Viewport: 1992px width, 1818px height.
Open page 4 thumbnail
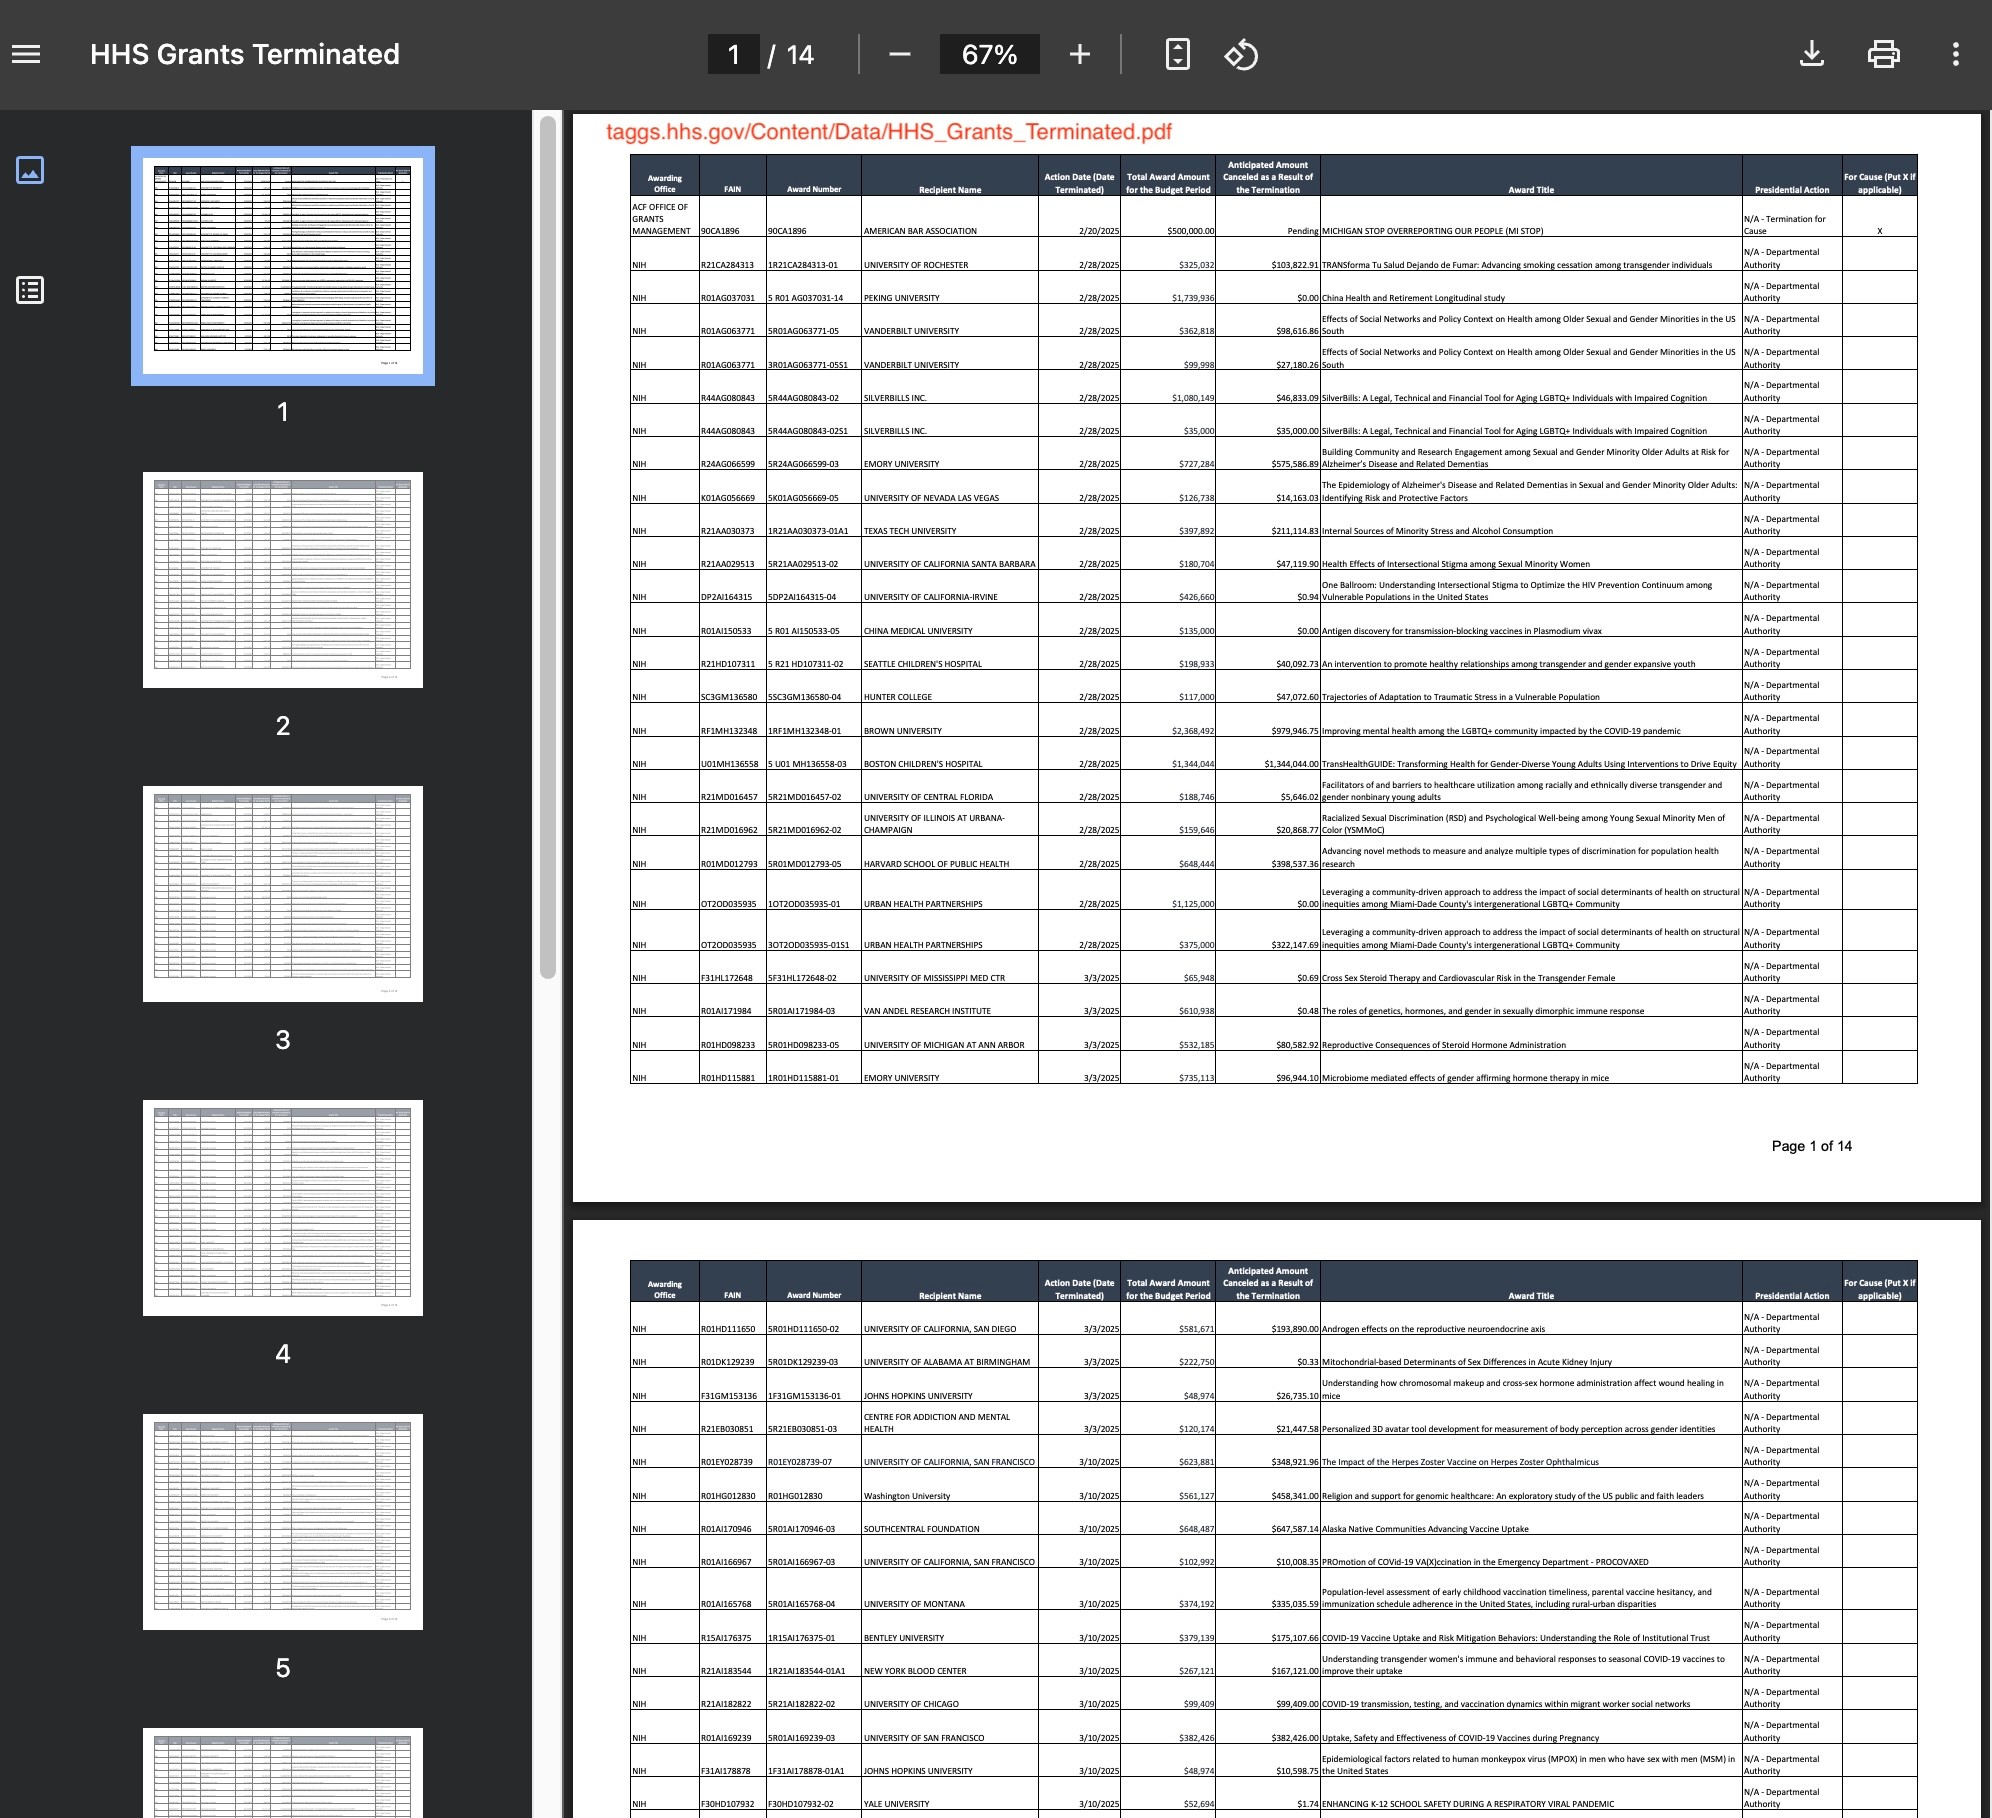[x=283, y=1208]
